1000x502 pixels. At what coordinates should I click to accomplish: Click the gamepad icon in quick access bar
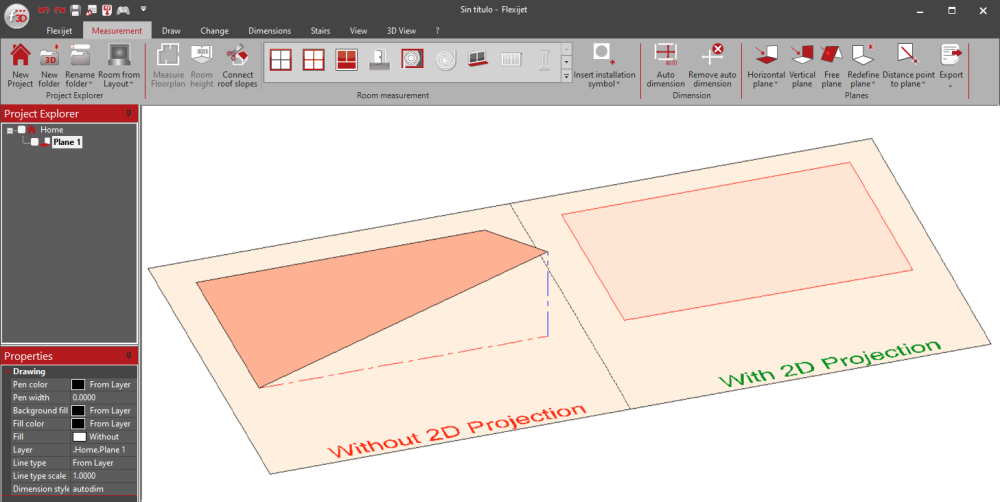coord(124,10)
